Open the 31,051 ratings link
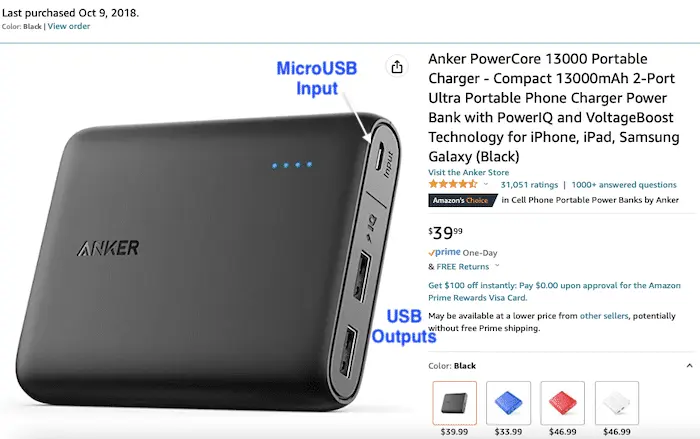Screen dimensions: 700x439 coord(529,184)
